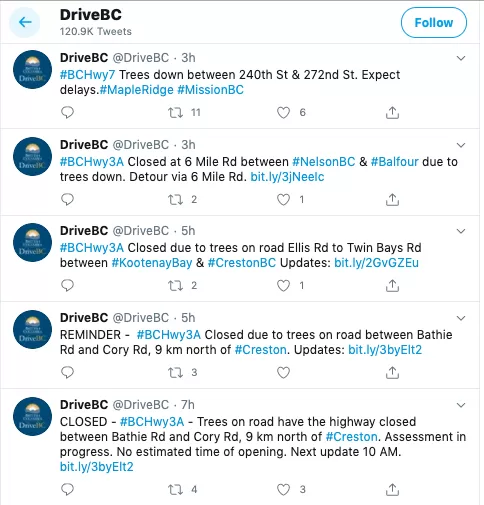Retweet the #BCHwy7 trees down tweet

coord(175,113)
